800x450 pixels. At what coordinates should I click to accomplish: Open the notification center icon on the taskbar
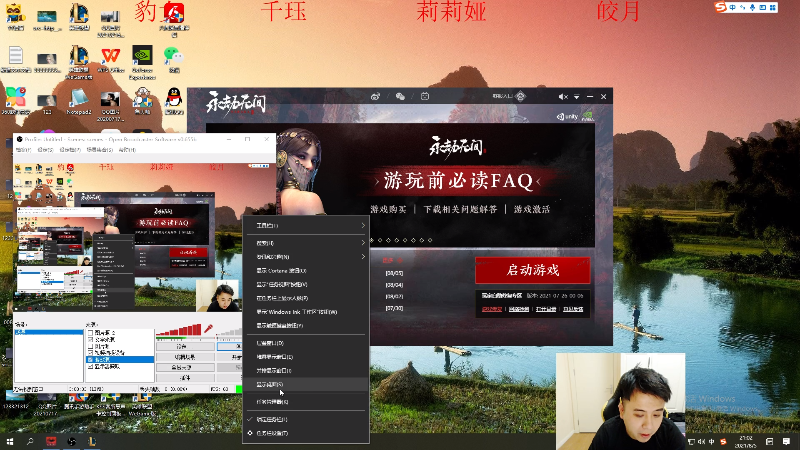click(x=786, y=442)
